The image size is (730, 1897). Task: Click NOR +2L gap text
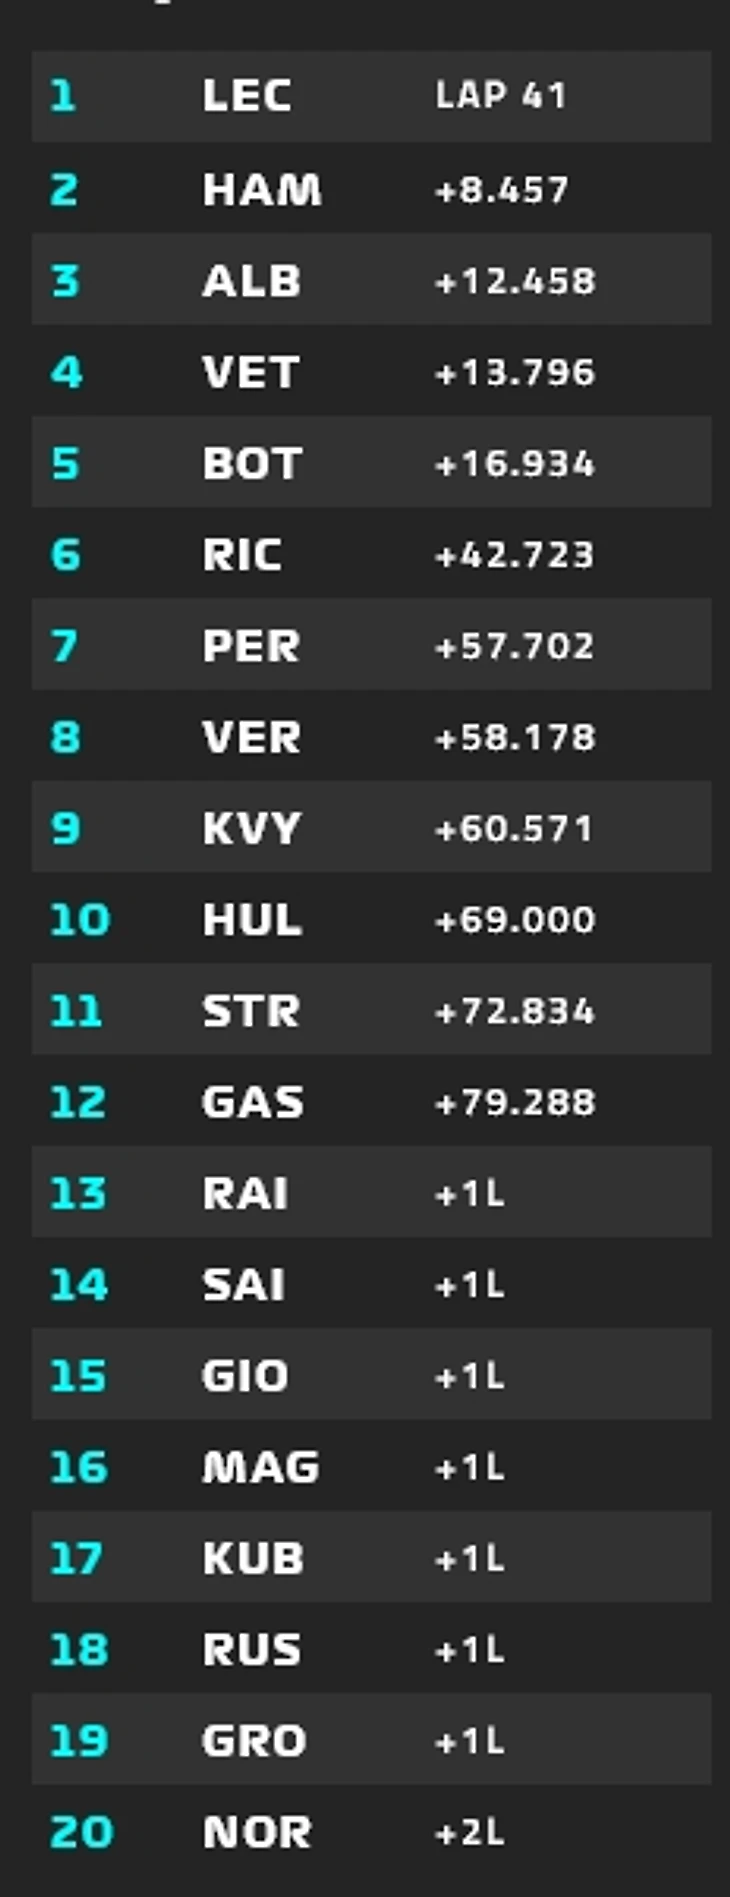point(470,1832)
